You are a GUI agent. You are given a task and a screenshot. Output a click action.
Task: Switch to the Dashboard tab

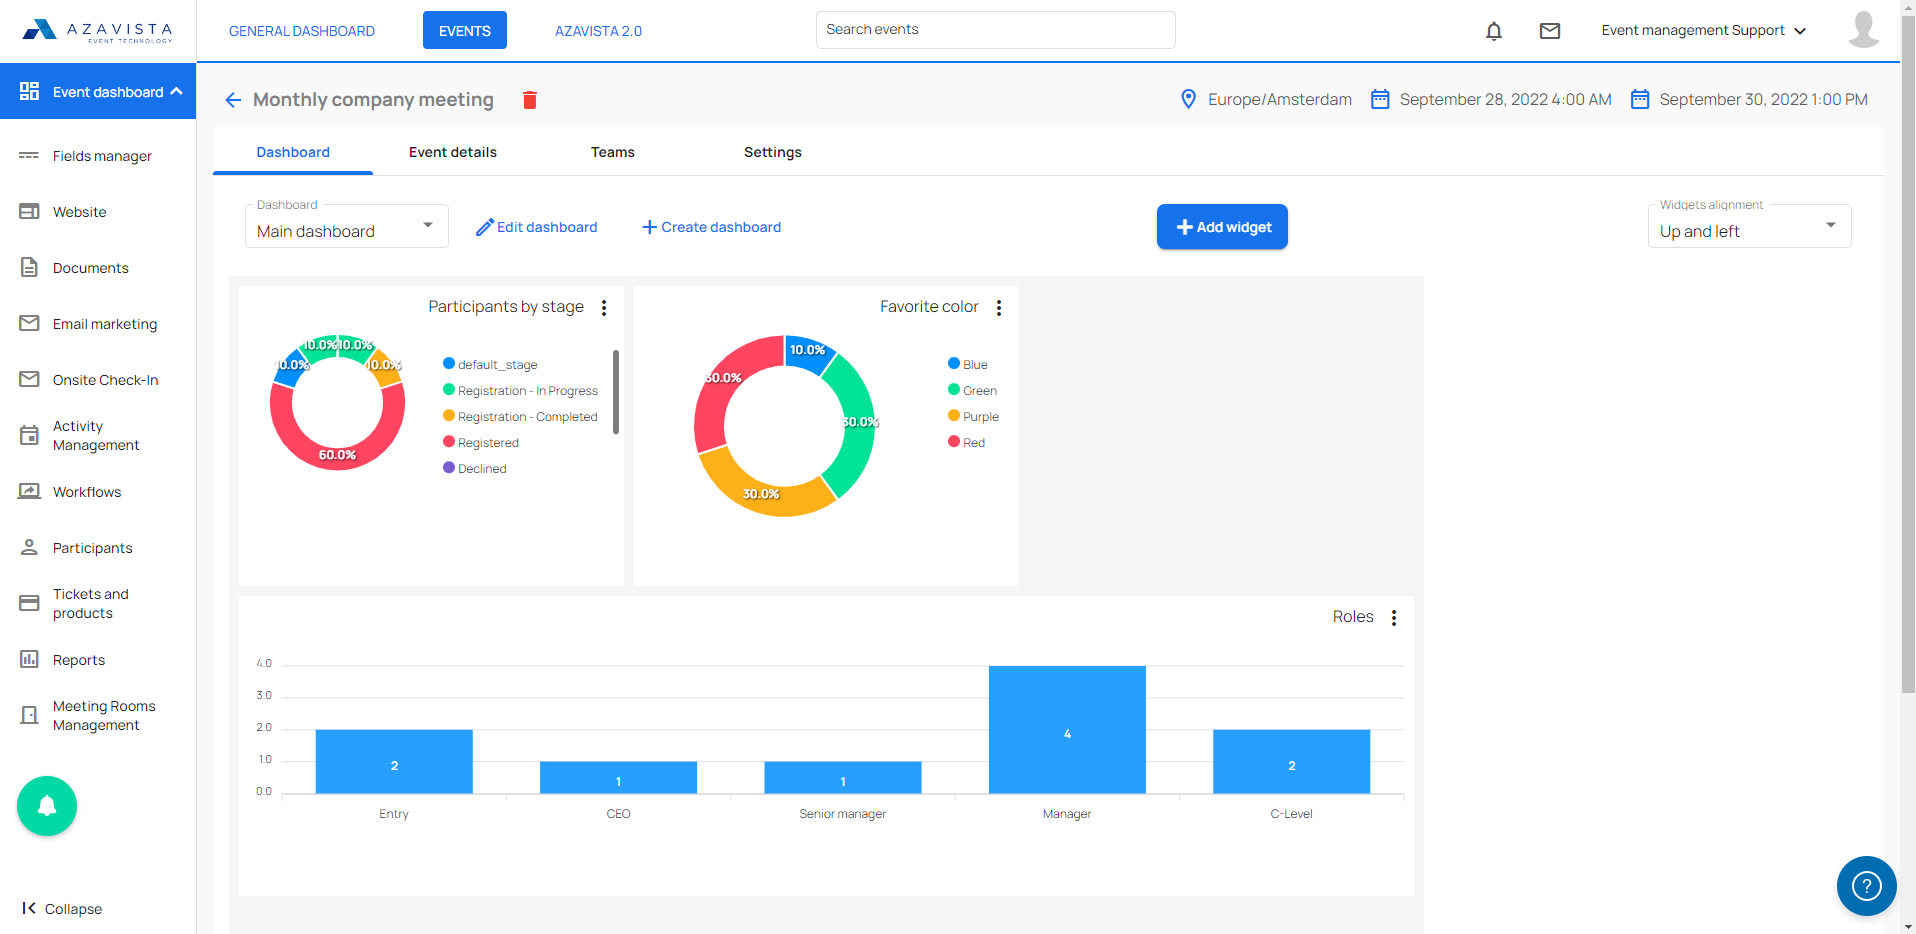click(x=293, y=152)
